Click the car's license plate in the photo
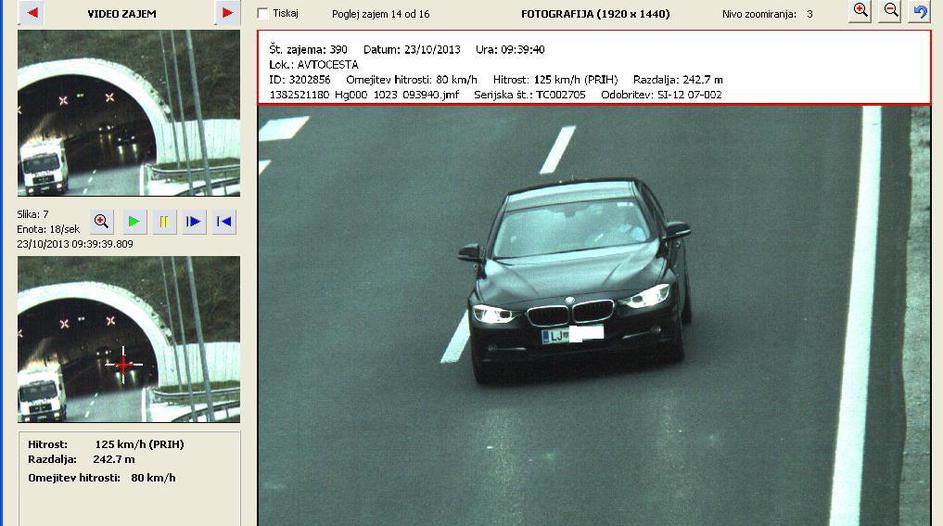The width and height of the screenshot is (943, 526). coord(572,335)
